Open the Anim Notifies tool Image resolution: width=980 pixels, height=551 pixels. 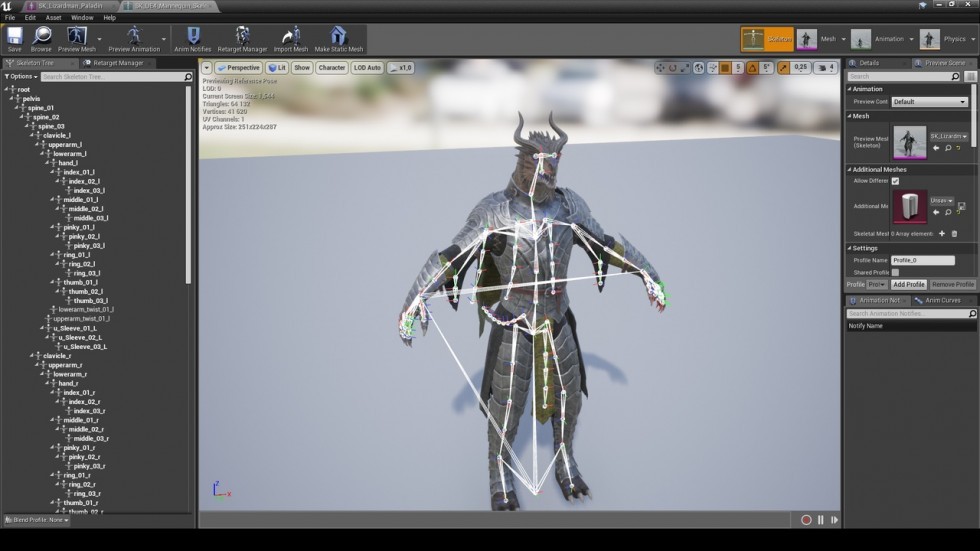tap(192, 39)
